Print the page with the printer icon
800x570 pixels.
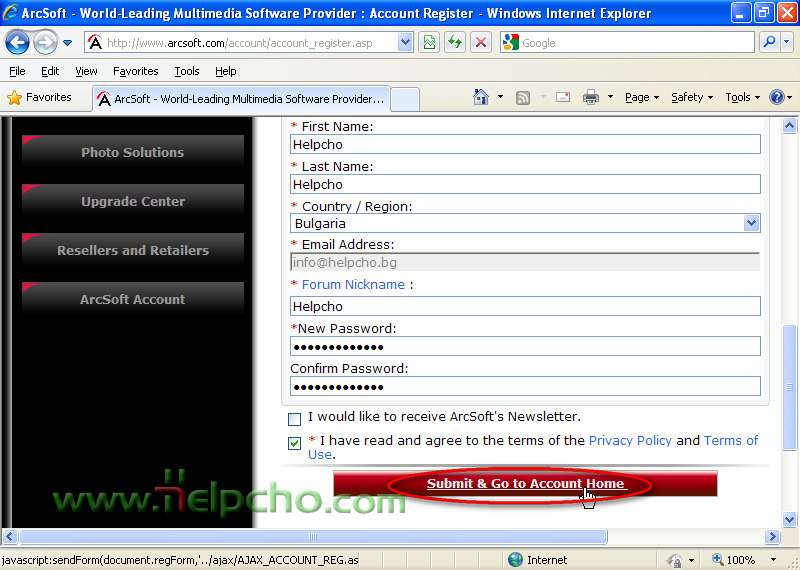(x=591, y=97)
